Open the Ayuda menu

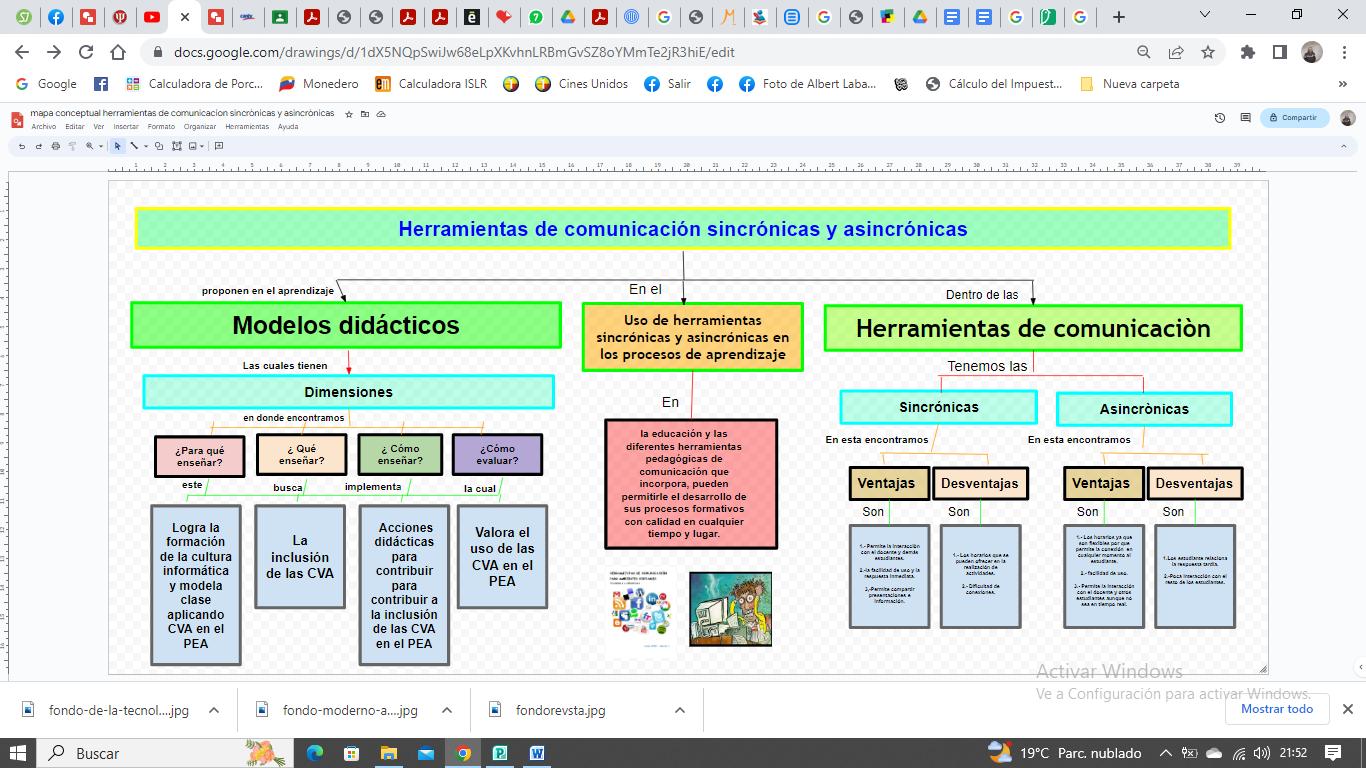click(288, 127)
